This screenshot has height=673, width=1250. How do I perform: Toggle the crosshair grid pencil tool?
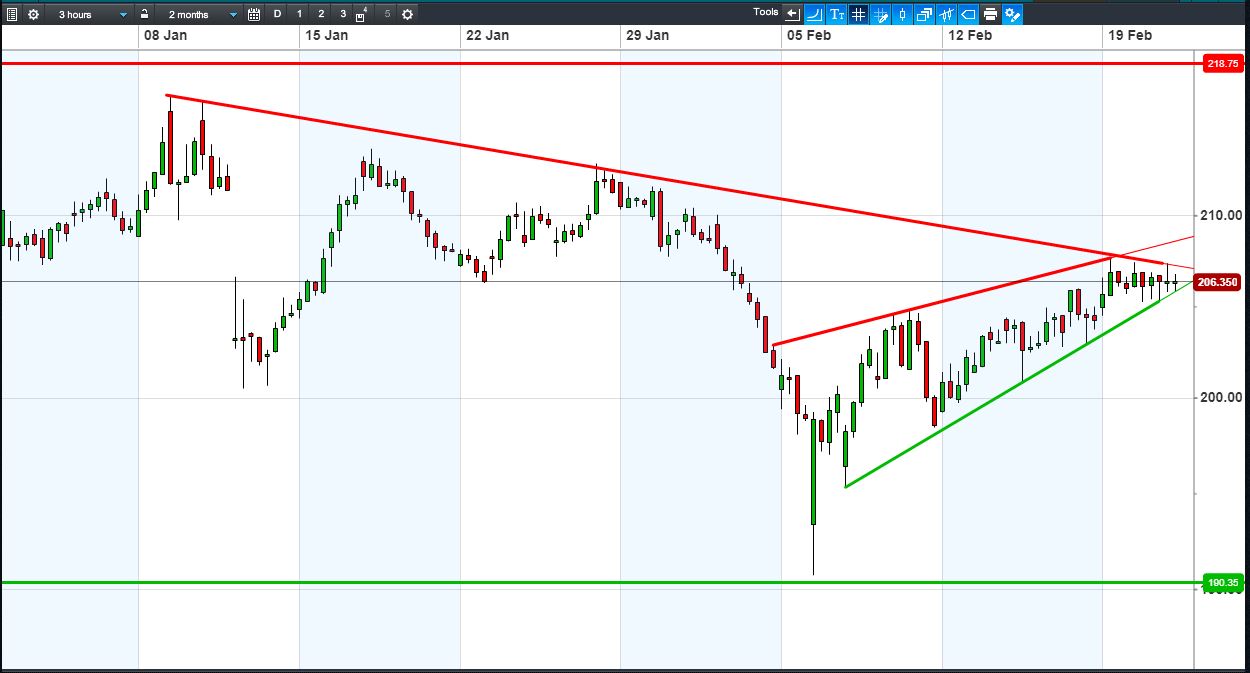coord(881,14)
